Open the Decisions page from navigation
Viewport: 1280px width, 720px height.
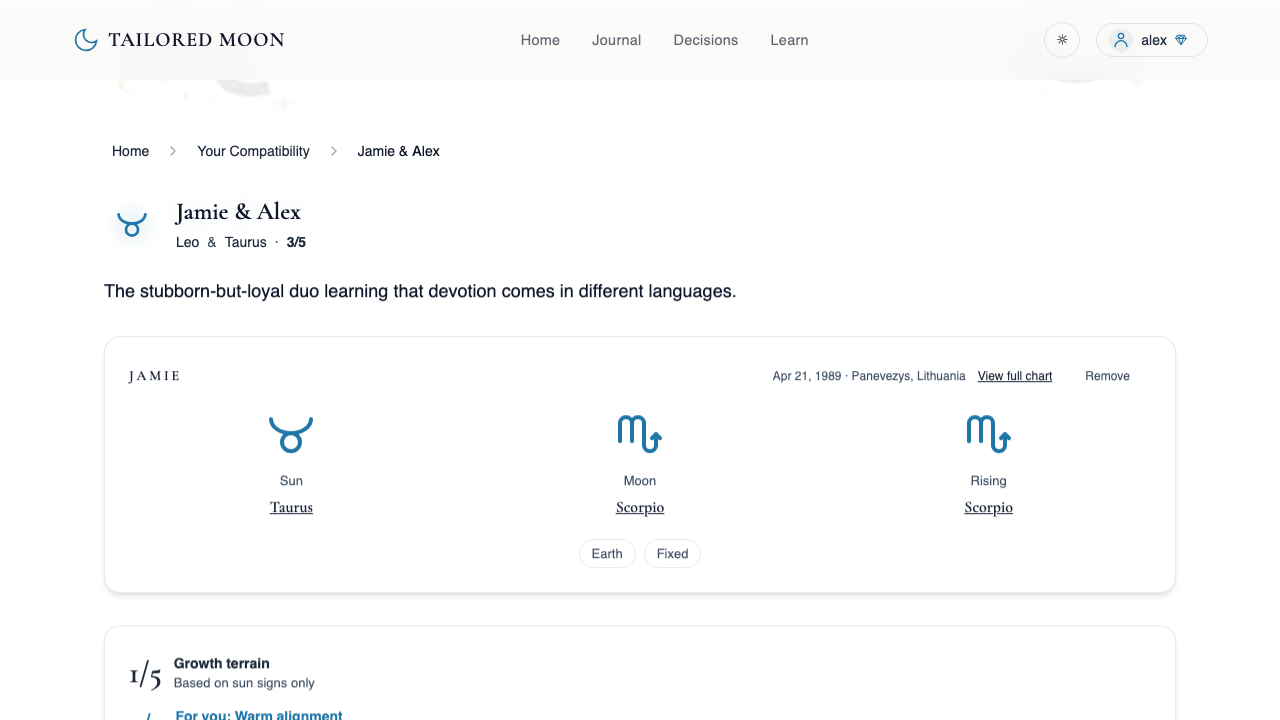705,40
